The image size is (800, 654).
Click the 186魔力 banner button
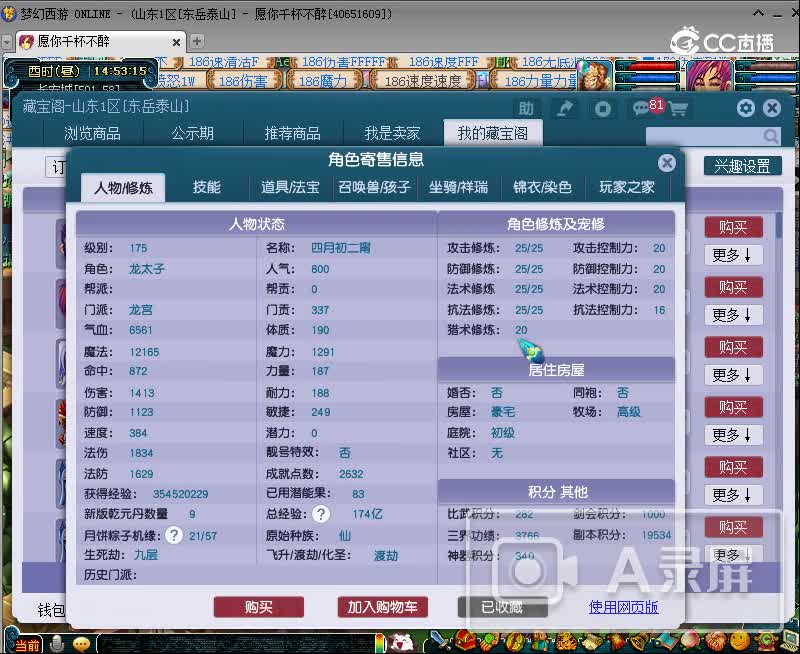point(323,81)
